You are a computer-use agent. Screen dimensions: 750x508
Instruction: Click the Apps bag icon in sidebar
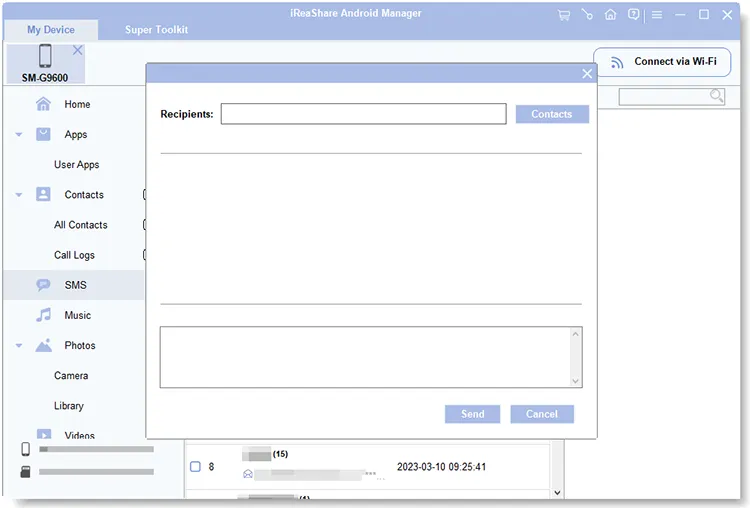point(43,134)
